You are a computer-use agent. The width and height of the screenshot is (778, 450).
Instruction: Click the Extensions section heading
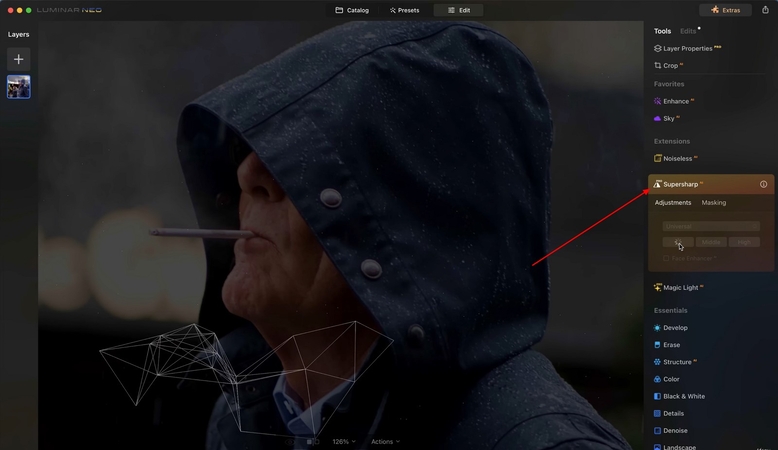tap(671, 141)
